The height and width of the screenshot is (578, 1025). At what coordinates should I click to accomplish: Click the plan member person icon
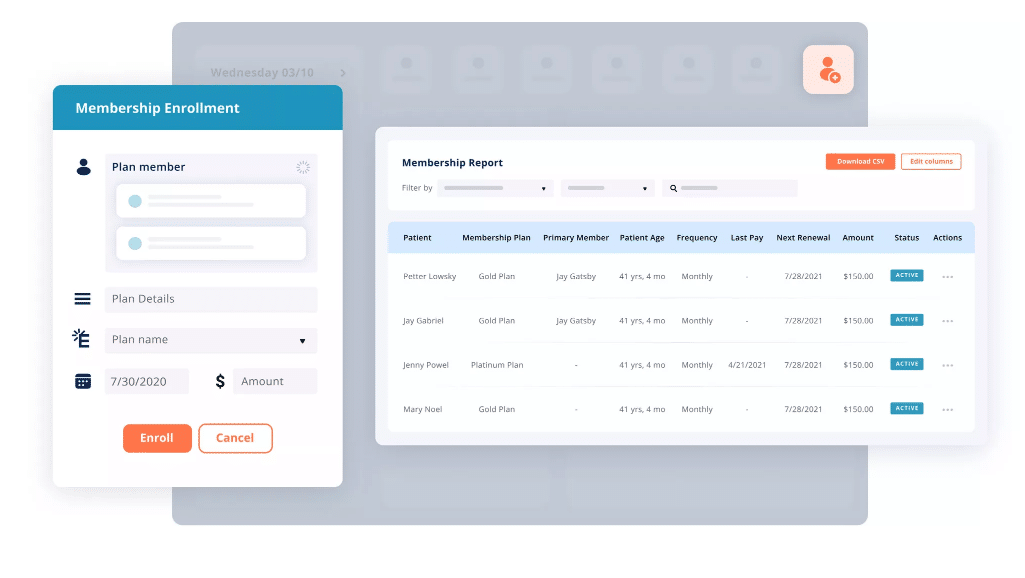pos(84,167)
